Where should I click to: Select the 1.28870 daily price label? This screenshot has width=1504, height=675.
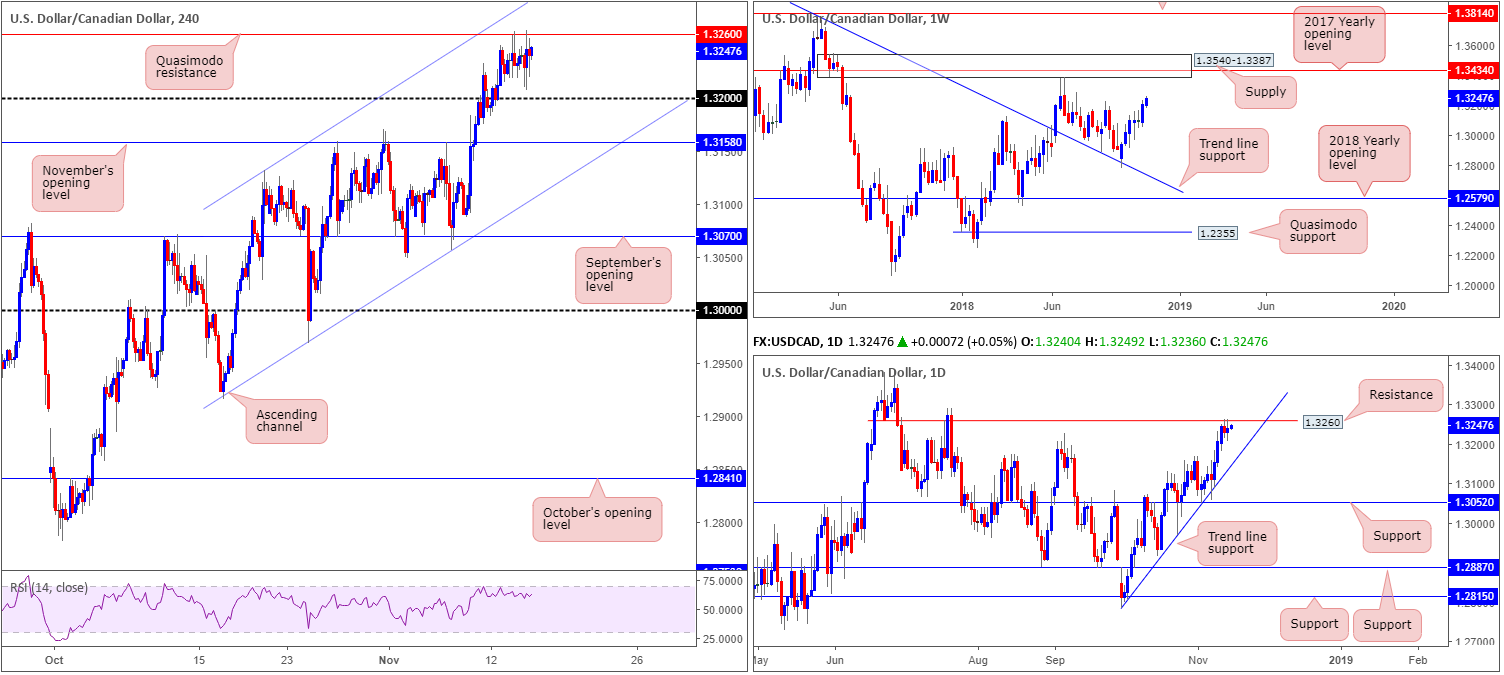[x=1475, y=567]
